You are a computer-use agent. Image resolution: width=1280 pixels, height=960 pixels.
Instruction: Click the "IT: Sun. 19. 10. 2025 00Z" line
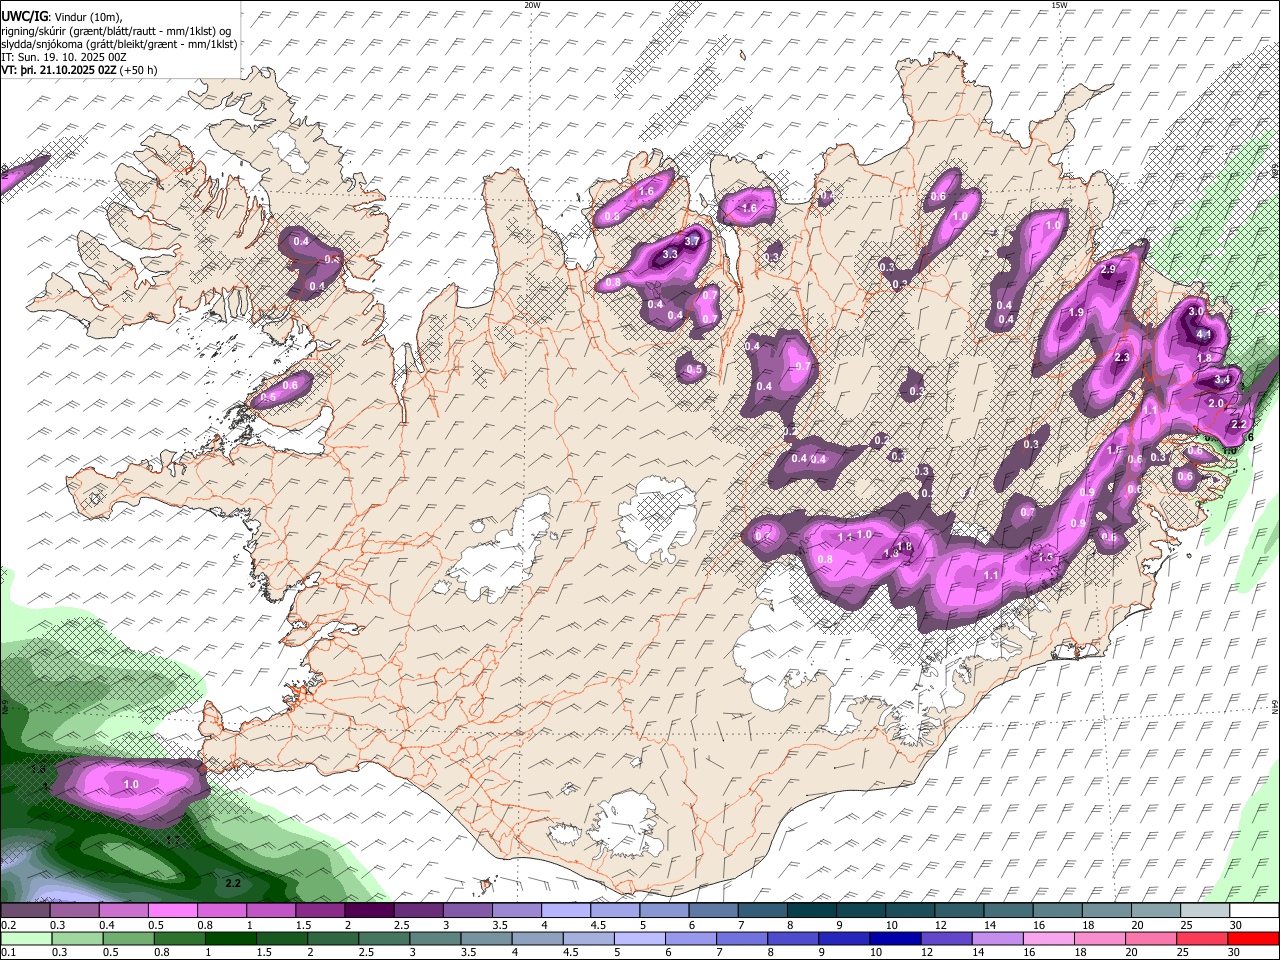64,57
